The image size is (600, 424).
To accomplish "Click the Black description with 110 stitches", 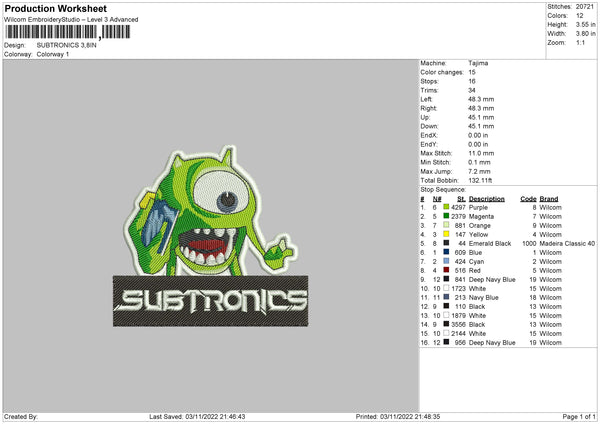I will tap(477, 307).
